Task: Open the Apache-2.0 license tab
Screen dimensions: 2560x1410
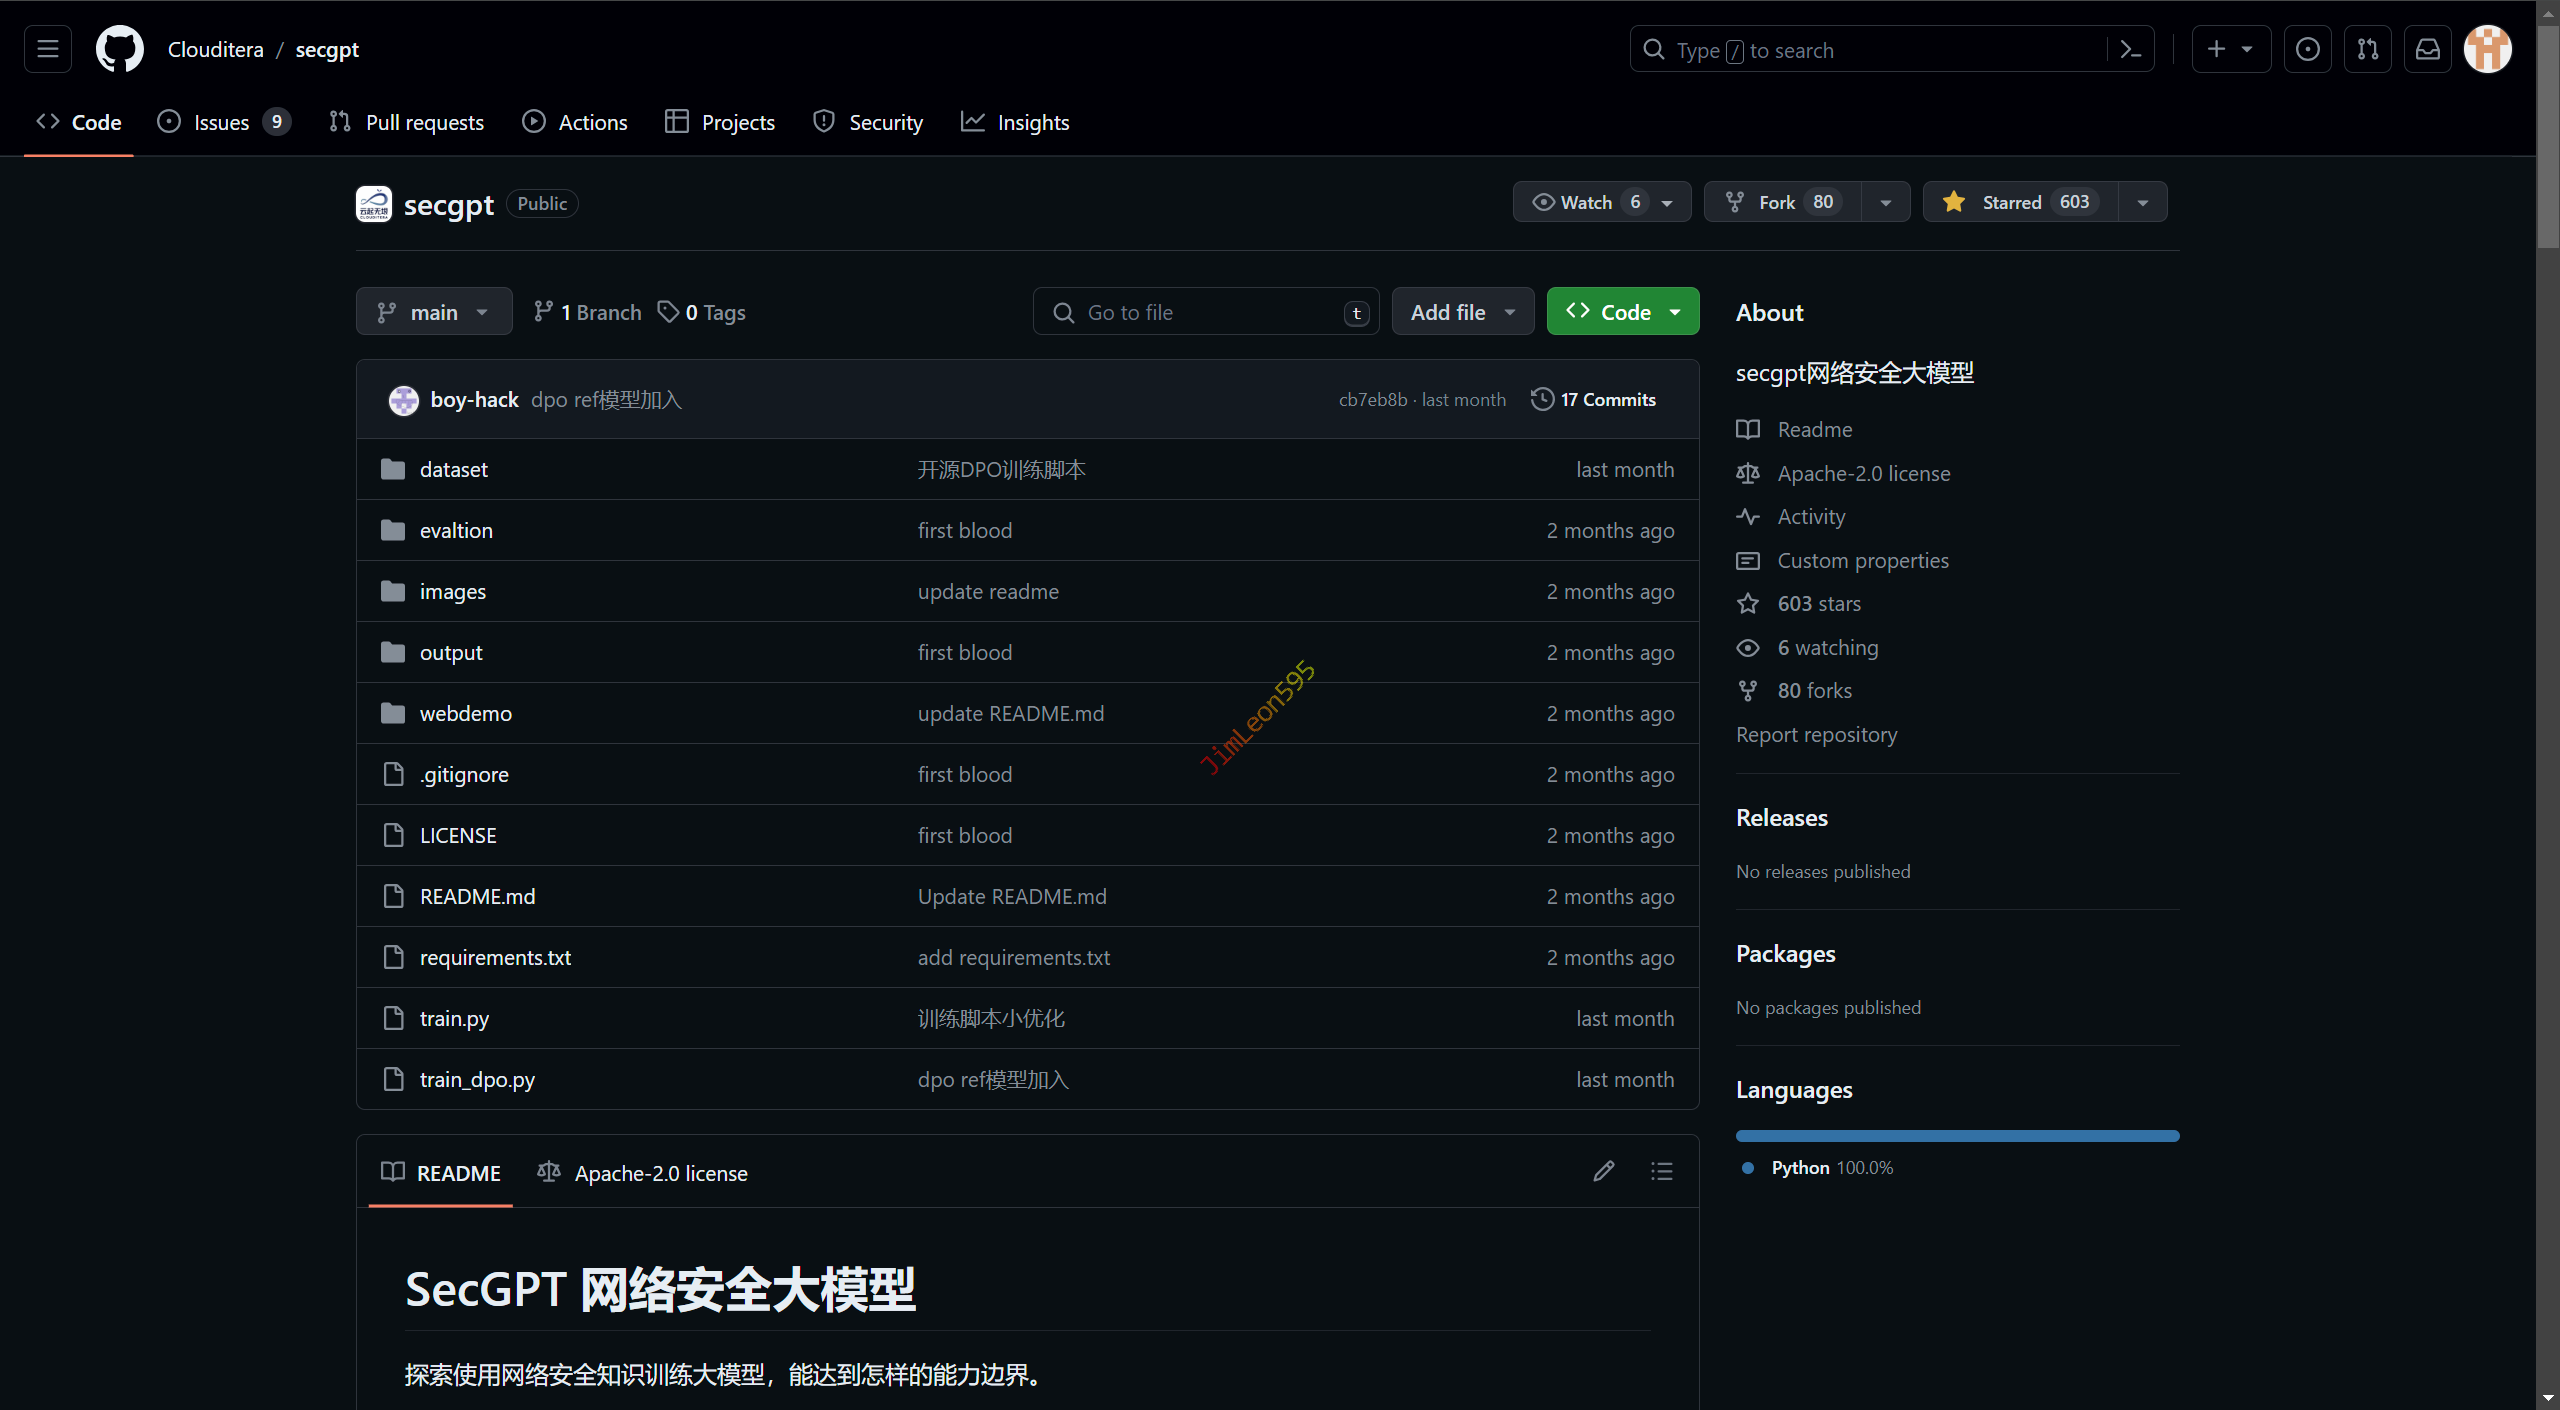Action: click(x=643, y=1173)
